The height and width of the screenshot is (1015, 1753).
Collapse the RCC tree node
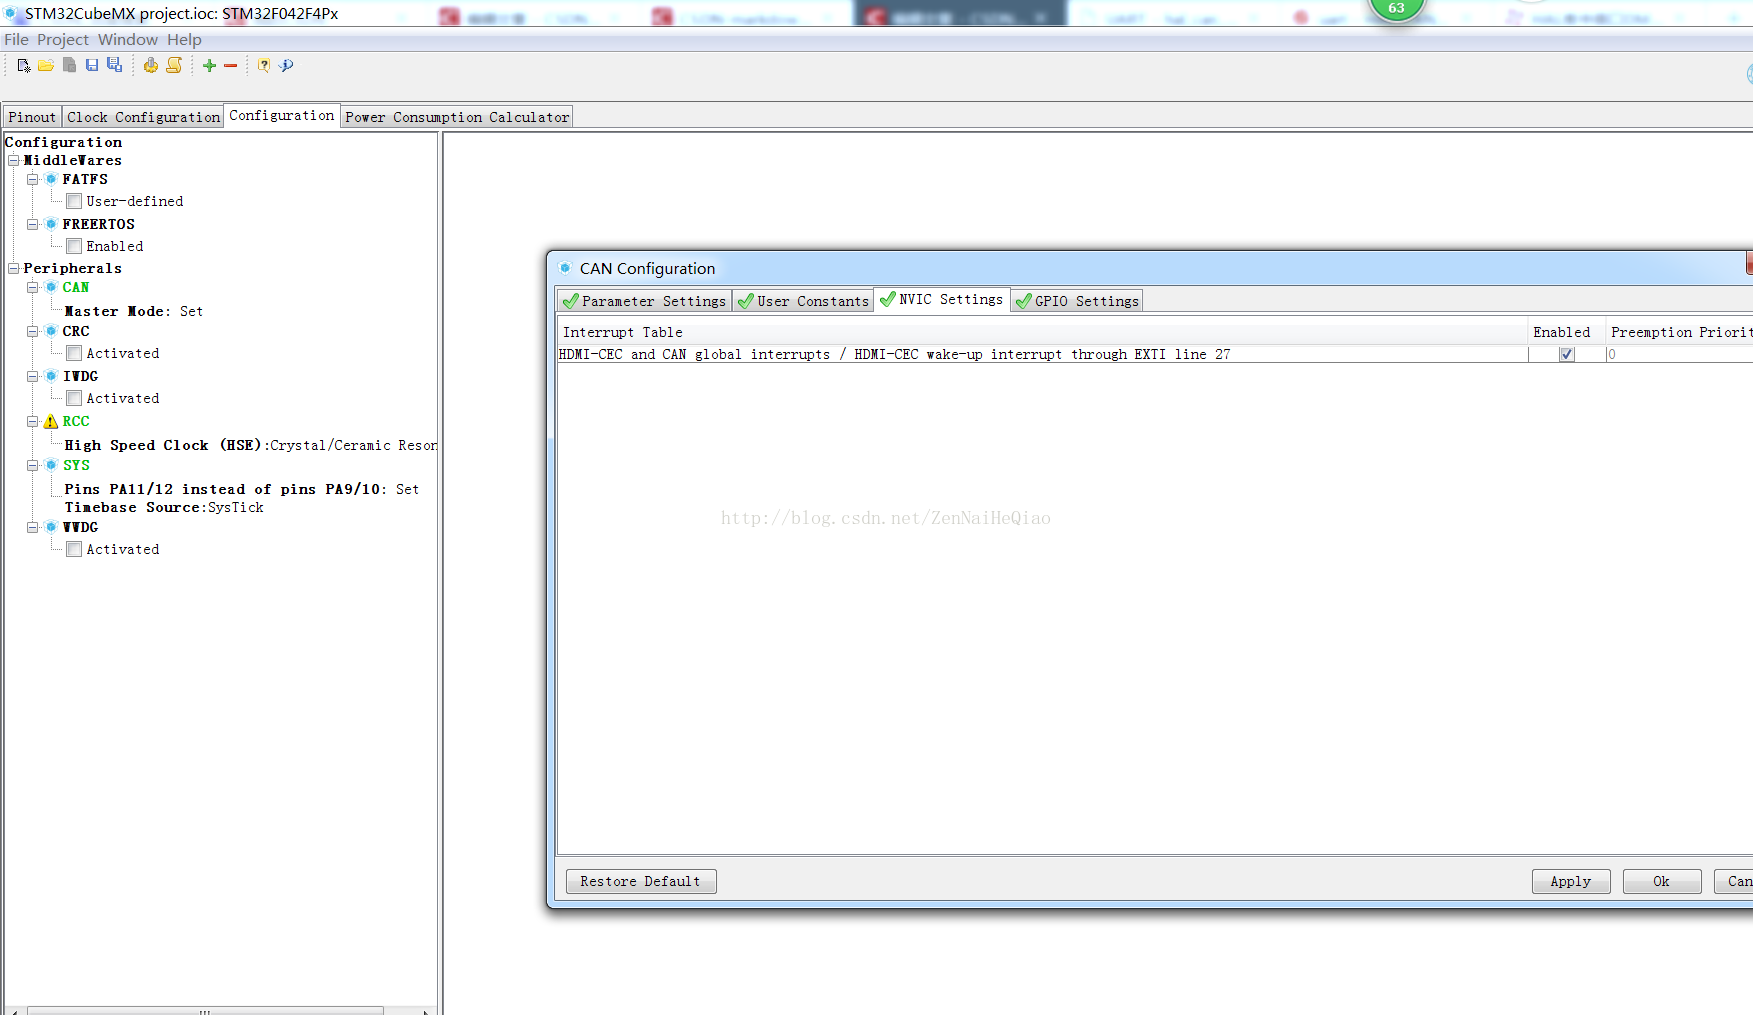(x=33, y=422)
